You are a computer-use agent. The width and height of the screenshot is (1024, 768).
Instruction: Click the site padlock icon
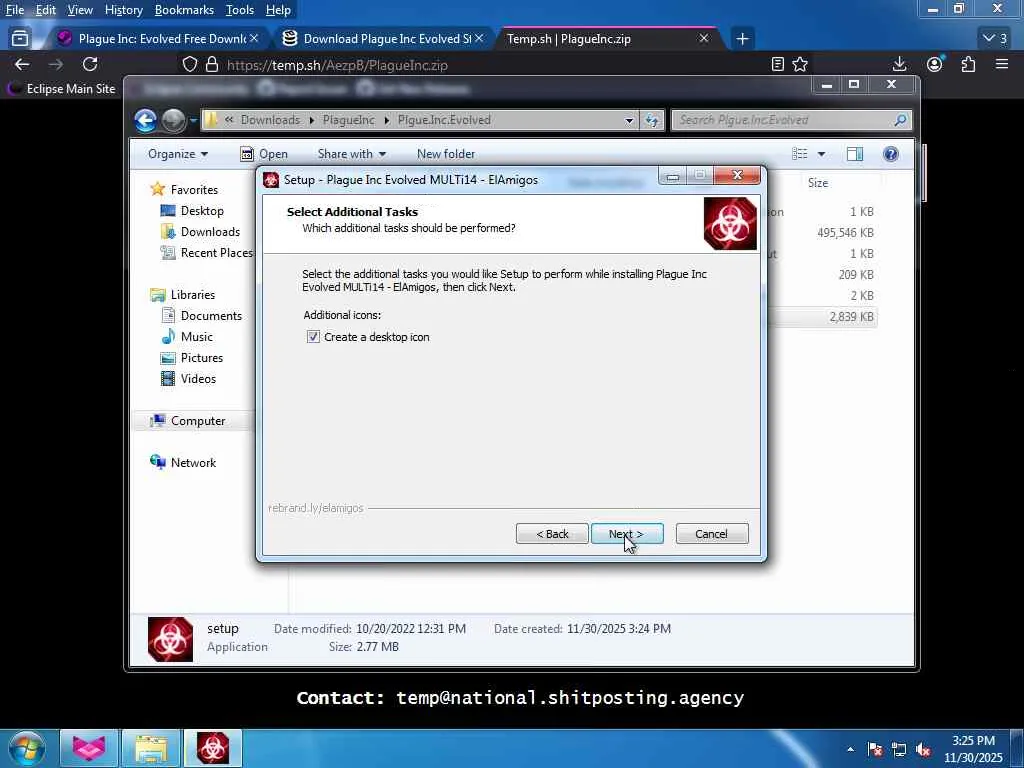click(212, 65)
